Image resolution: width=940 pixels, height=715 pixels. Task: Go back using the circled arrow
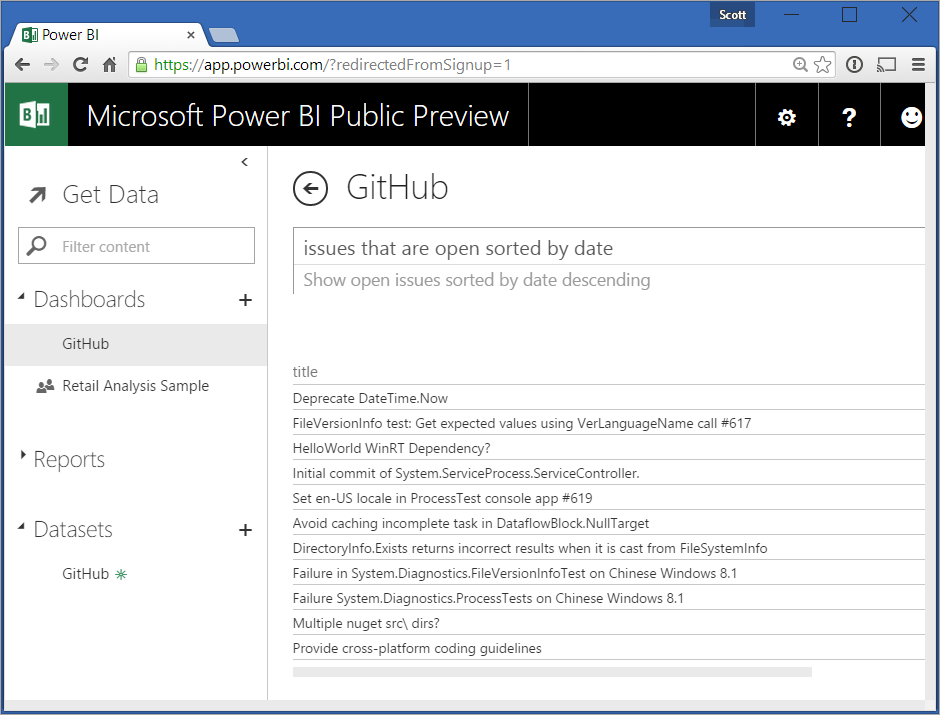tap(311, 188)
